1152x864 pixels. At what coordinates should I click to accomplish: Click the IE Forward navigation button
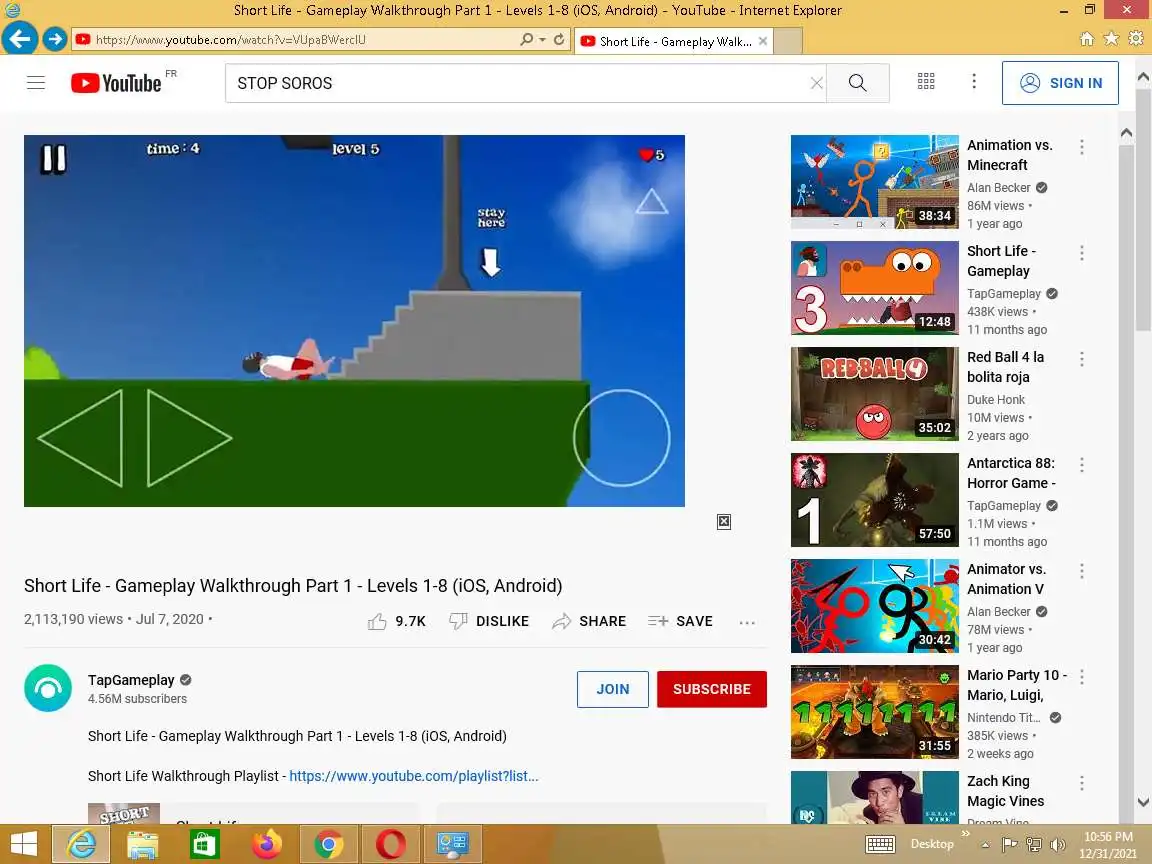(54, 38)
